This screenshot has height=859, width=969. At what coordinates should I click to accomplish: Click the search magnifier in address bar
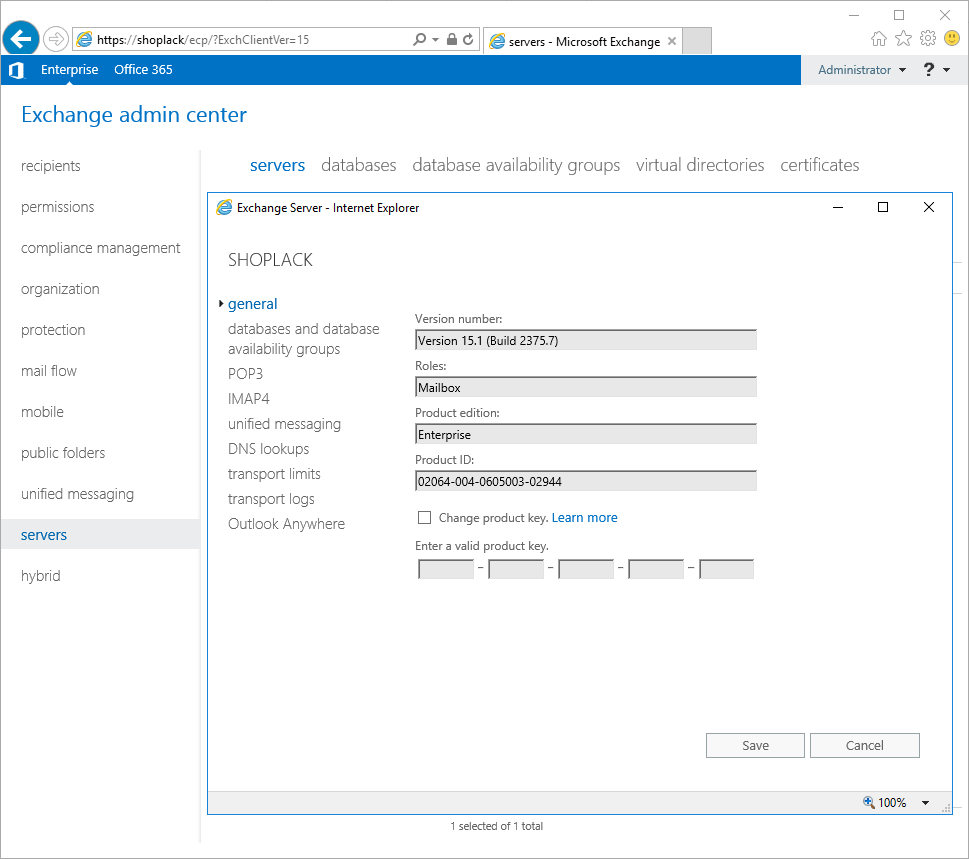(420, 40)
